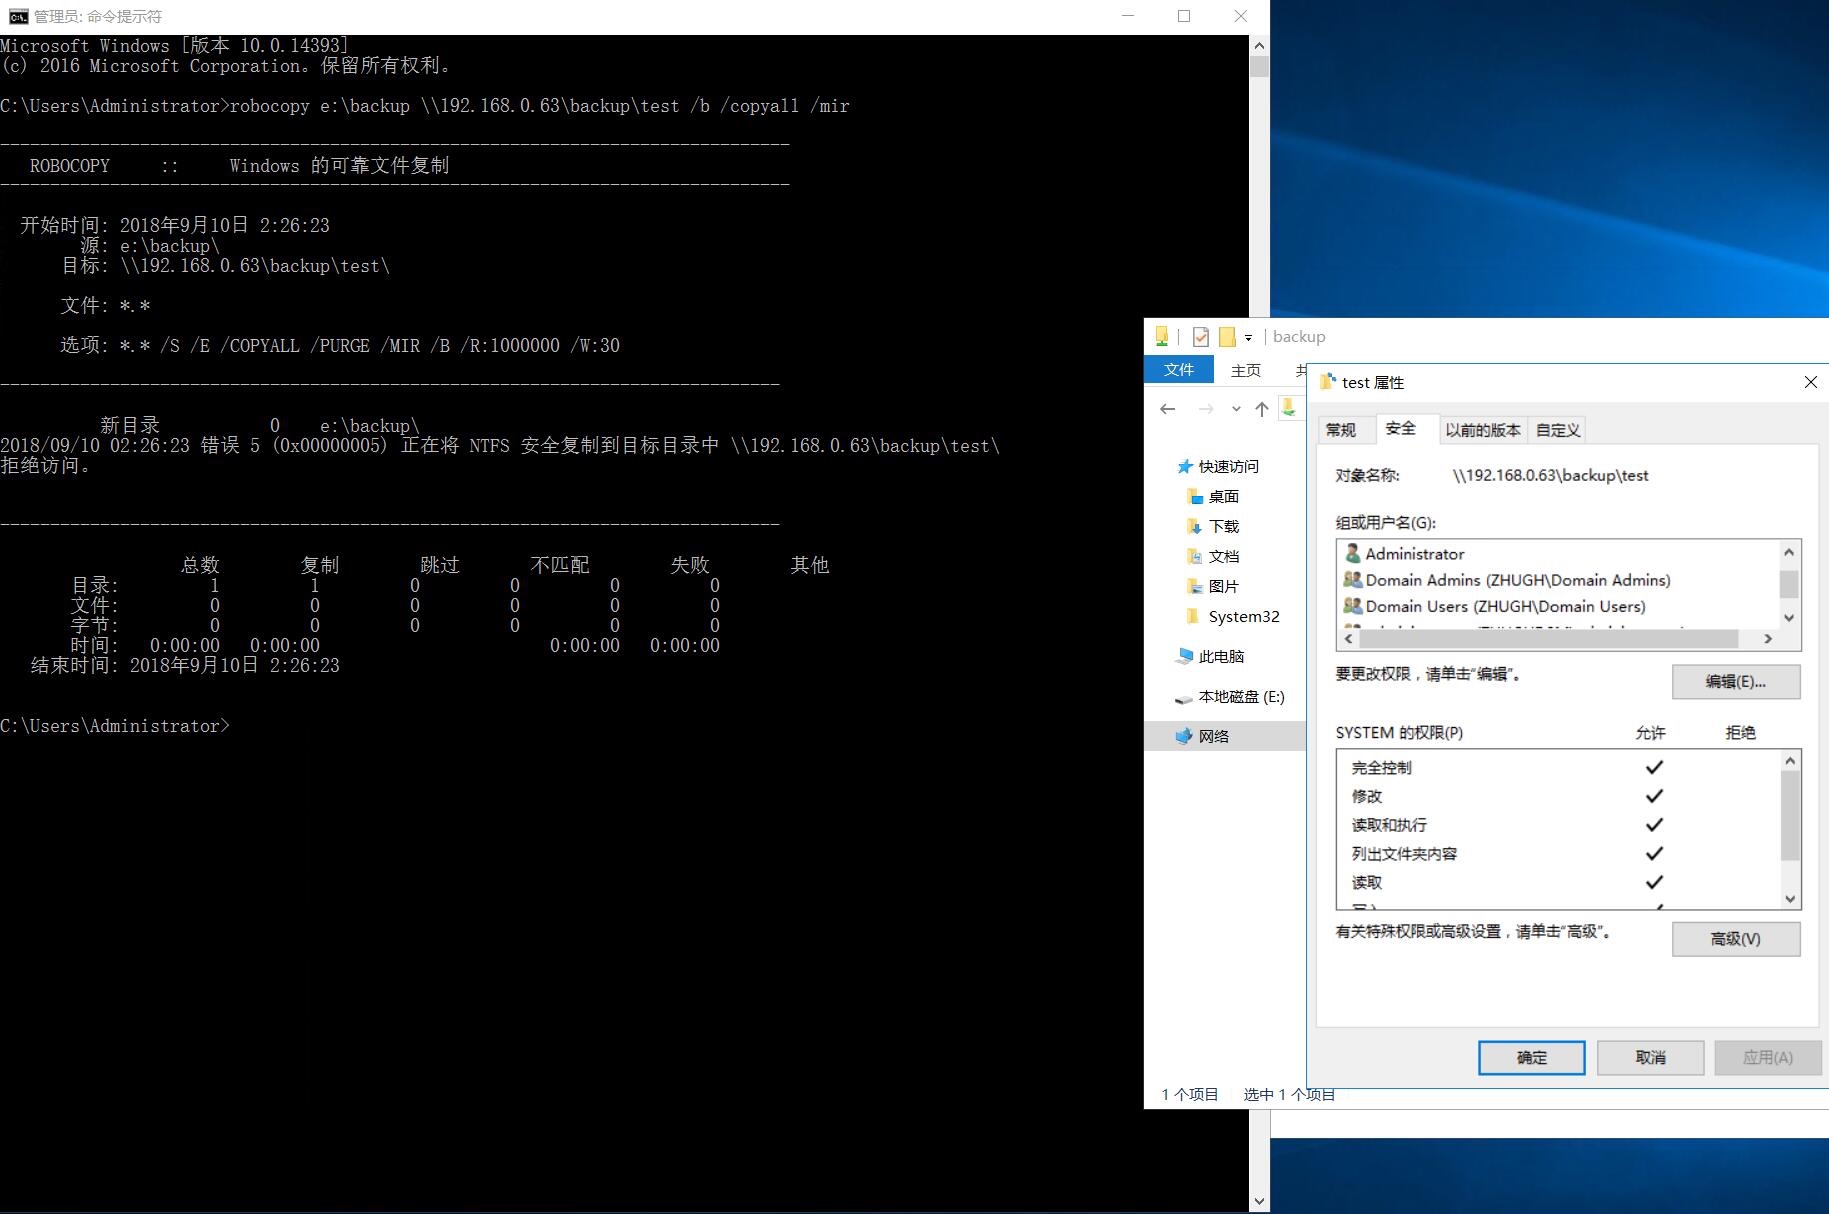The image size is (1829, 1214).
Task: Click the 确定 button
Action: pos(1532,1058)
